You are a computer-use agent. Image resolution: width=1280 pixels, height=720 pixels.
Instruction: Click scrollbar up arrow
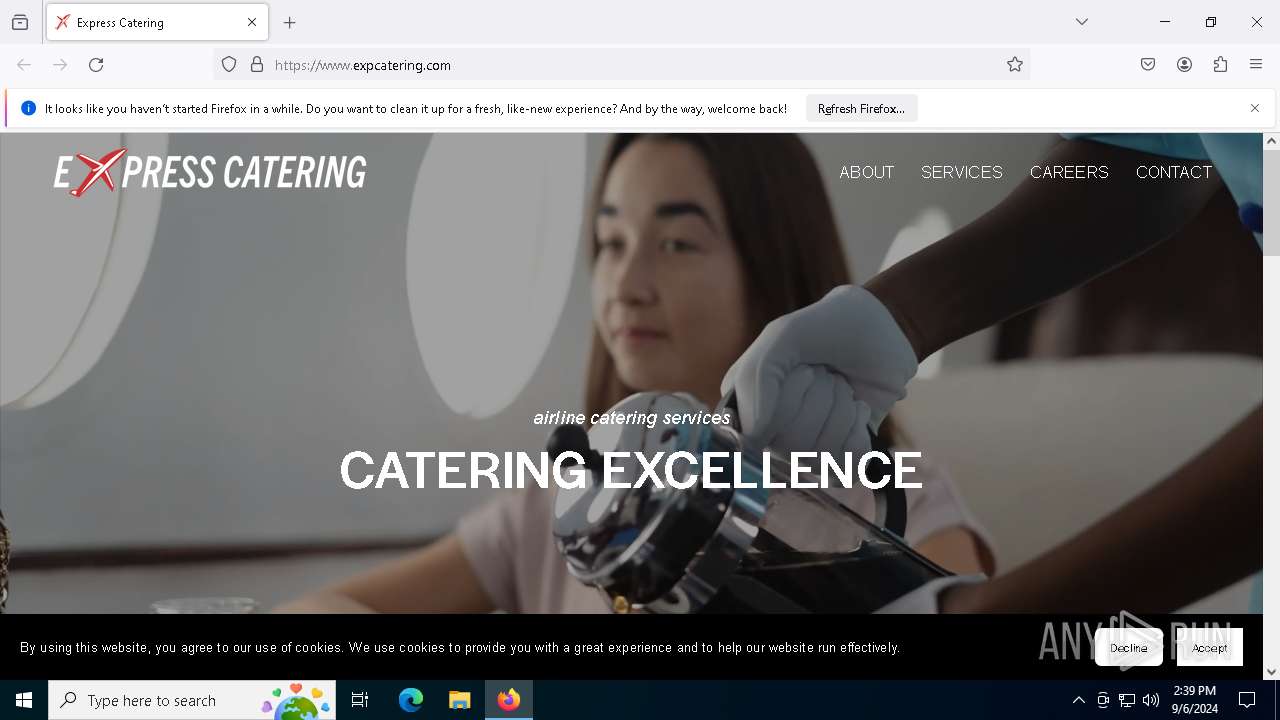(1271, 141)
